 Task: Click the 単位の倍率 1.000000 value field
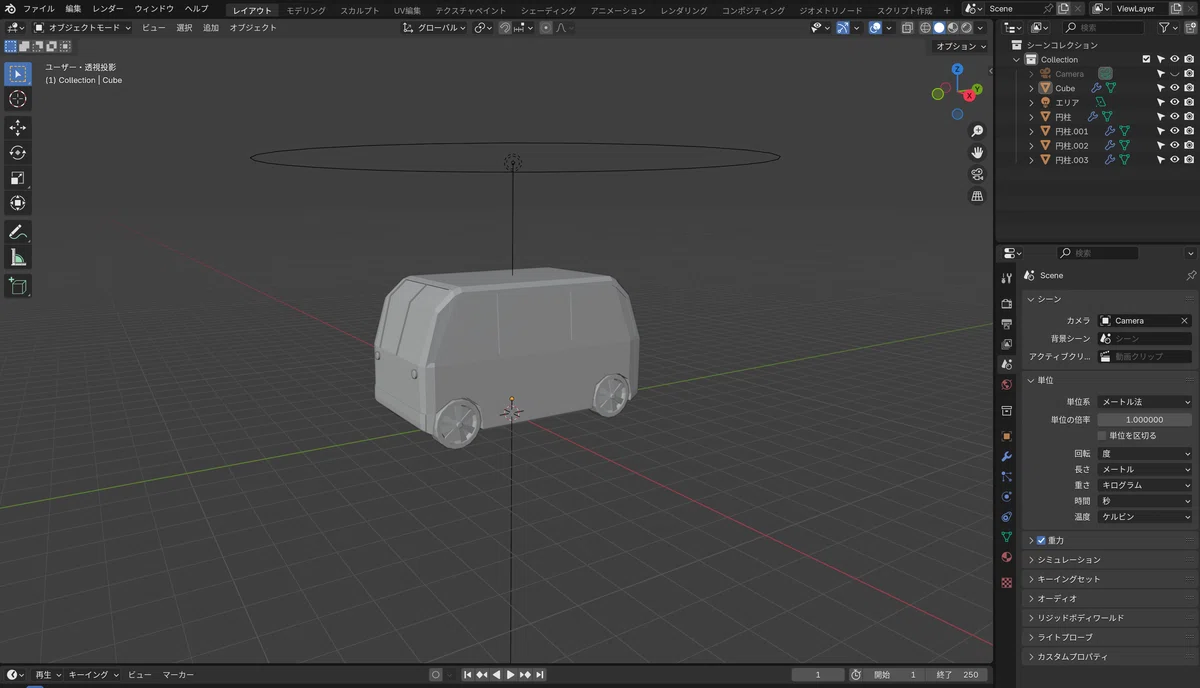pos(1145,420)
